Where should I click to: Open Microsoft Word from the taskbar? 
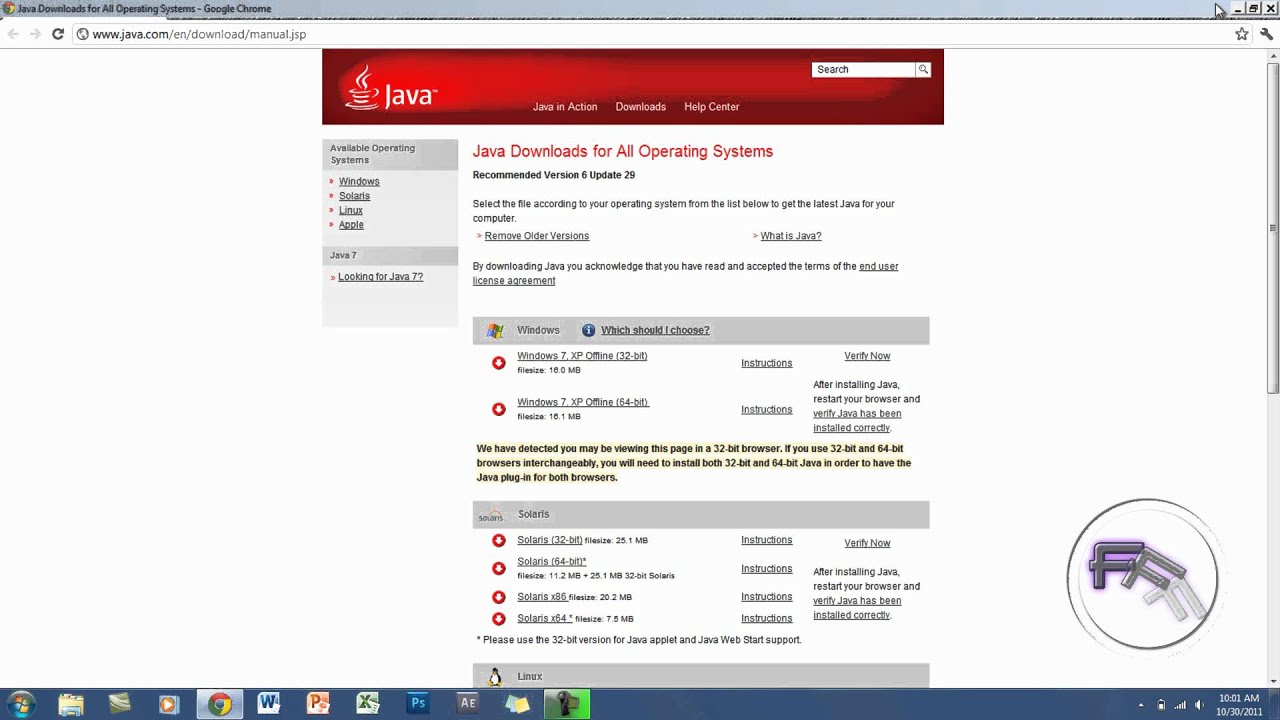click(269, 704)
